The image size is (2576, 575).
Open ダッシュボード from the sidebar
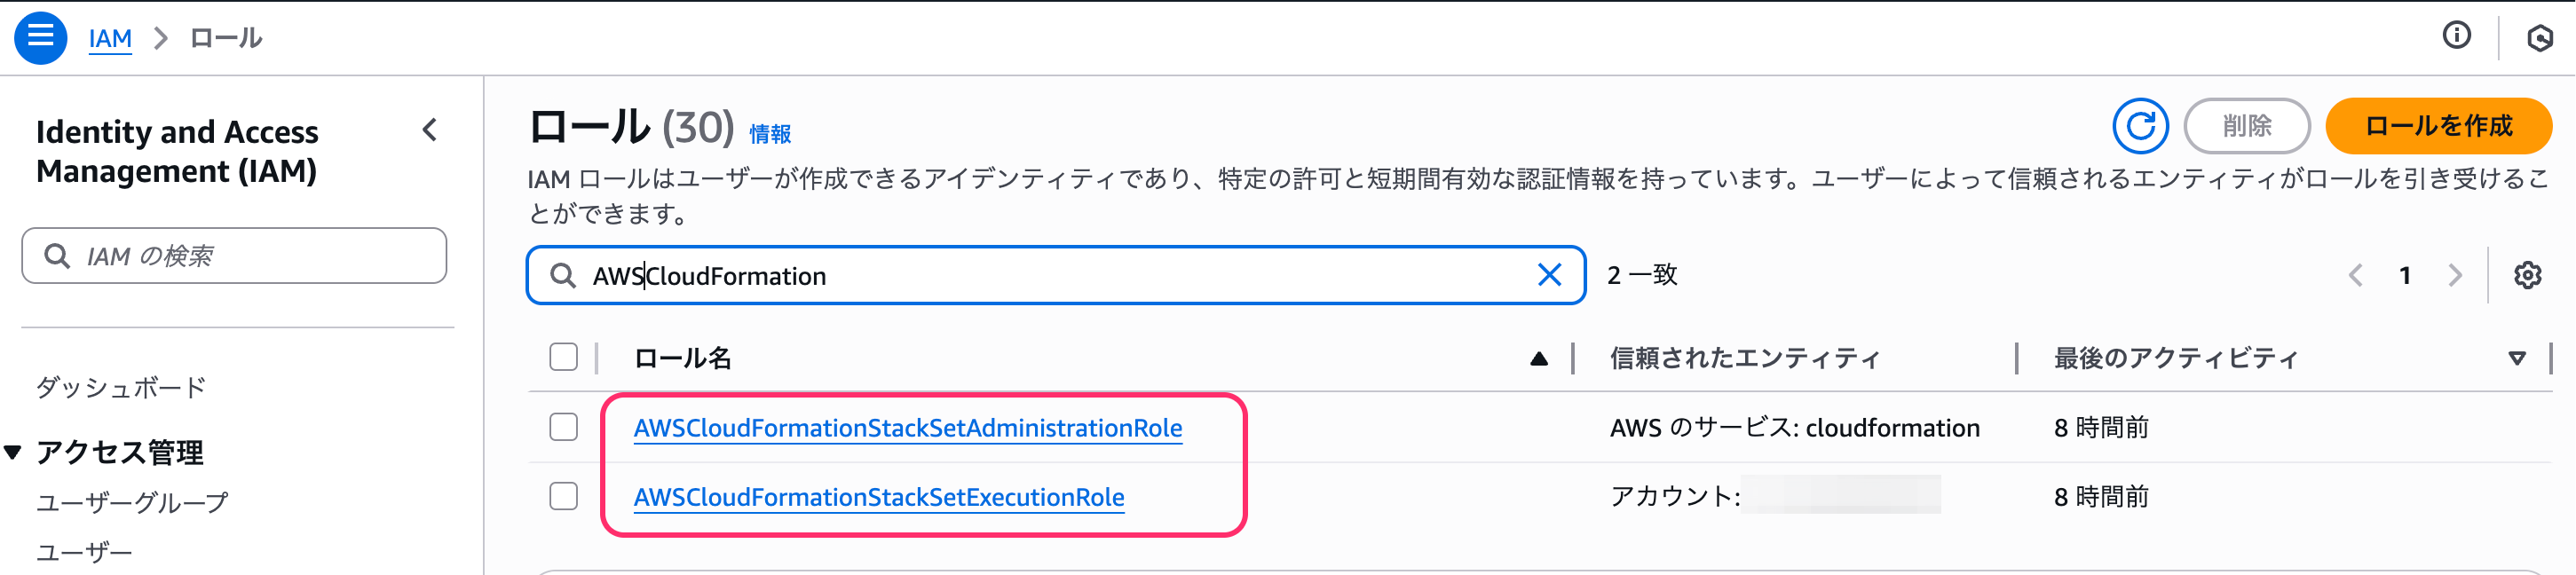[120, 387]
